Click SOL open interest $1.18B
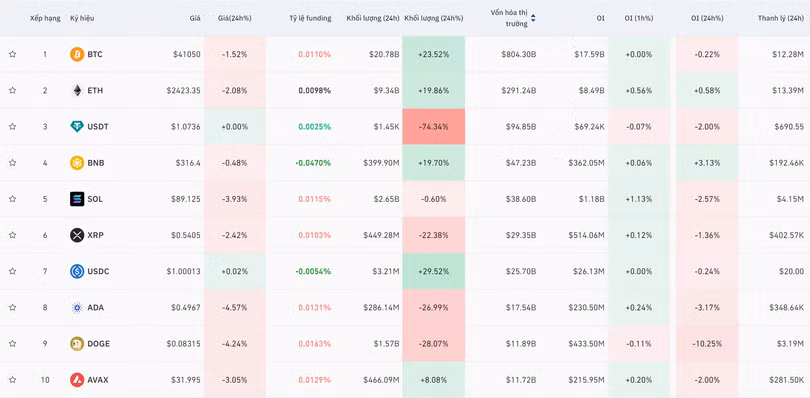 [591, 199]
